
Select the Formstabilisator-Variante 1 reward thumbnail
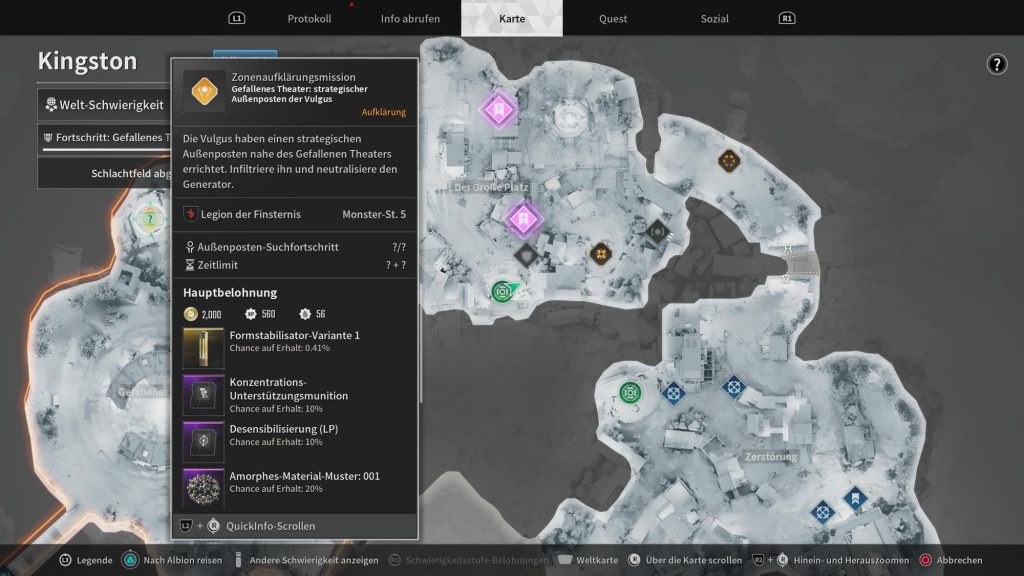pyautogui.click(x=203, y=346)
